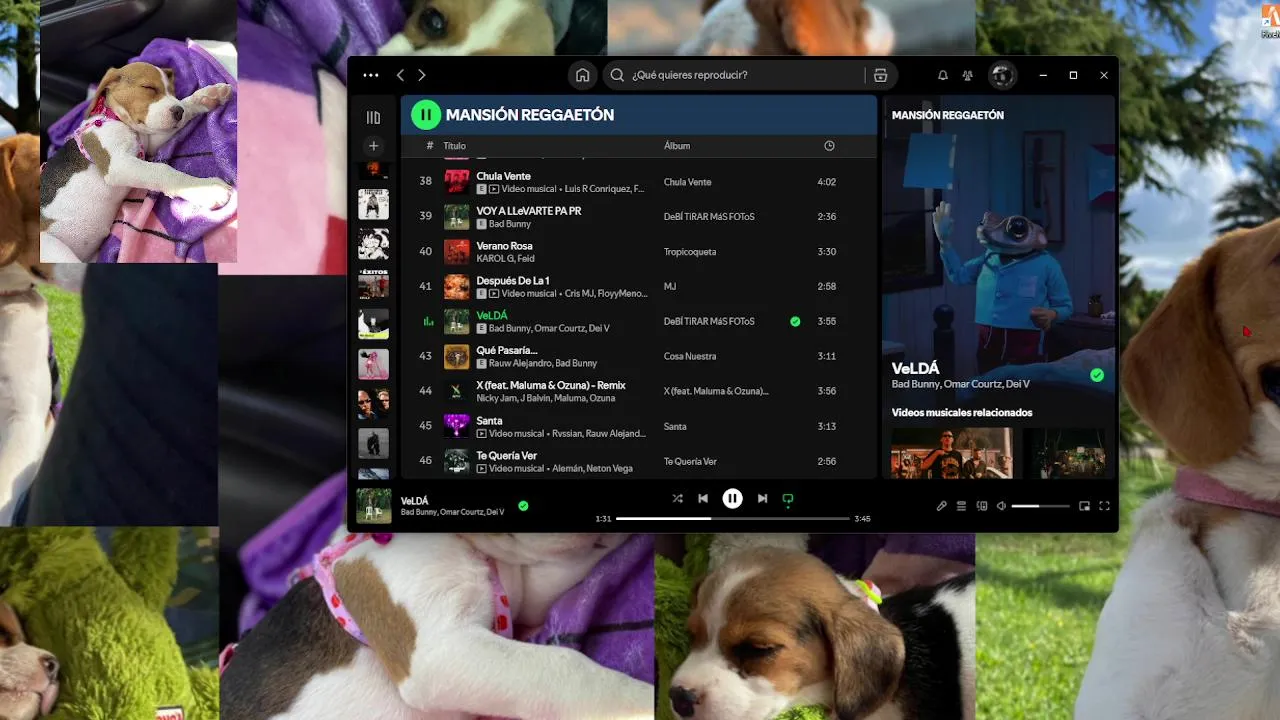Open the pink cover sidebar playlist
The height and width of the screenshot is (720, 1280).
click(373, 364)
